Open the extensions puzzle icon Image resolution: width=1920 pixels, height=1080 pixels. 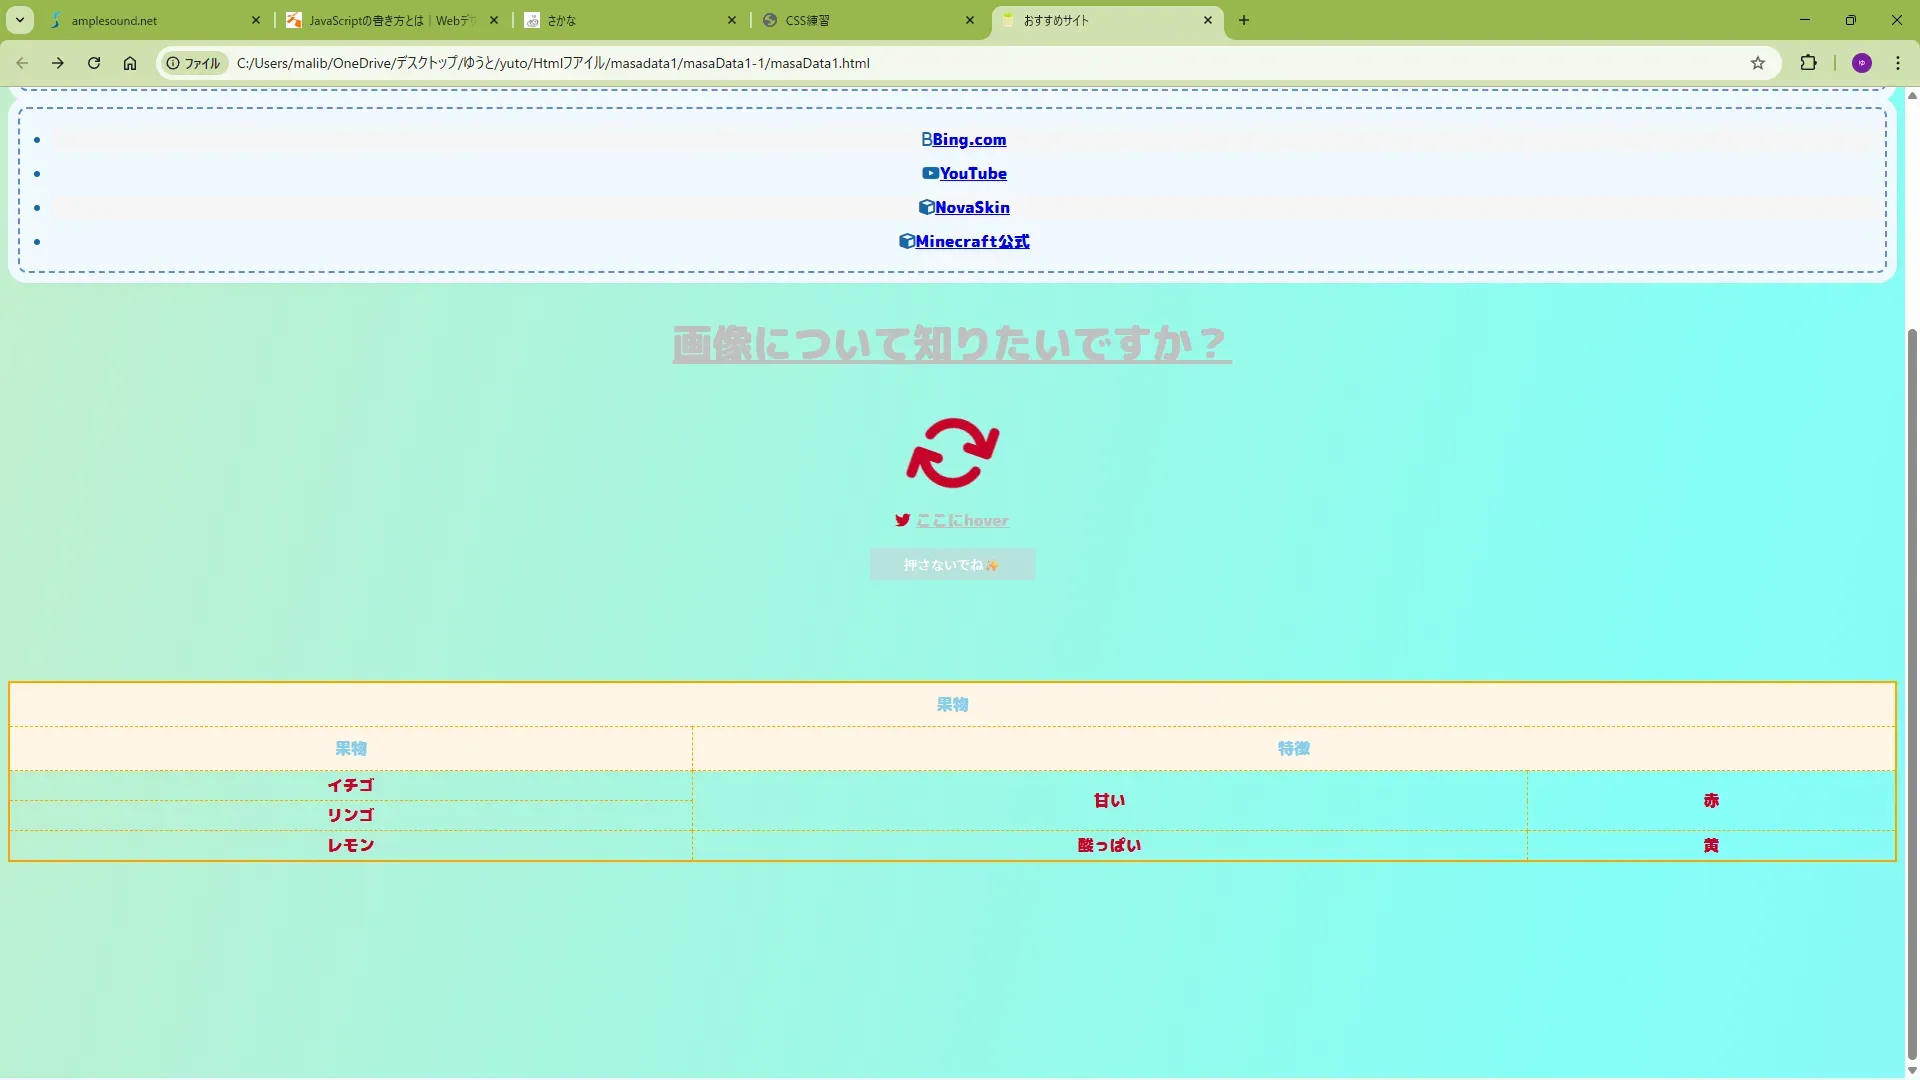pos(1808,63)
